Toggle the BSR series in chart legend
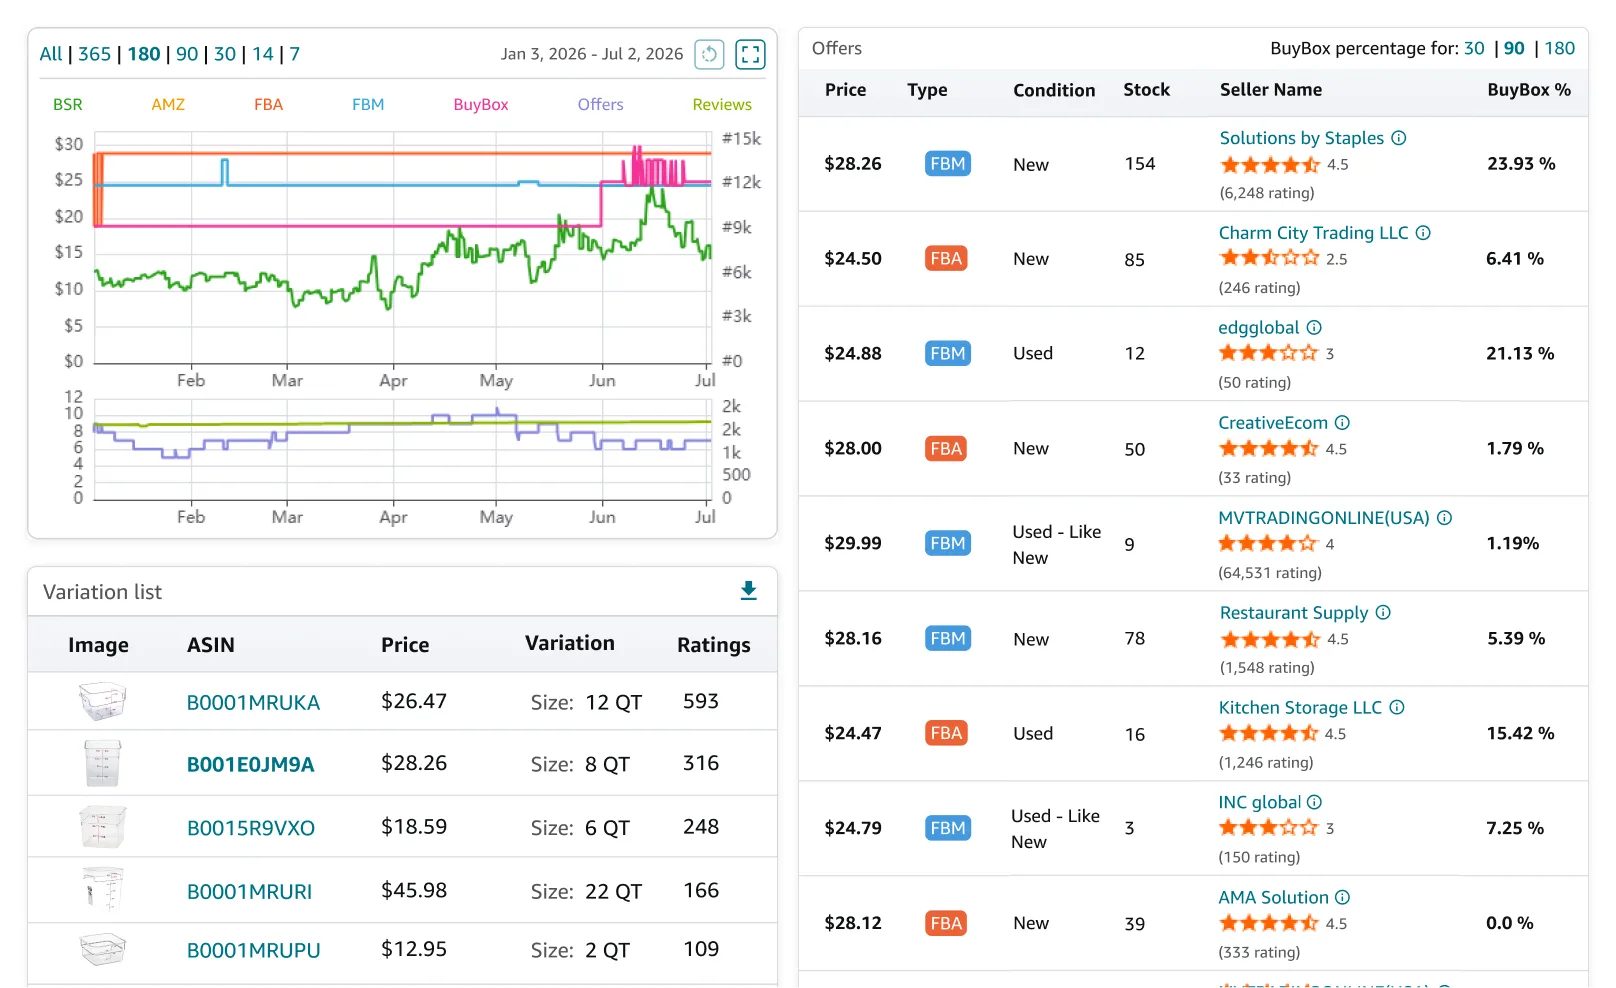The height and width of the screenshot is (988, 1616). pyautogui.click(x=68, y=104)
